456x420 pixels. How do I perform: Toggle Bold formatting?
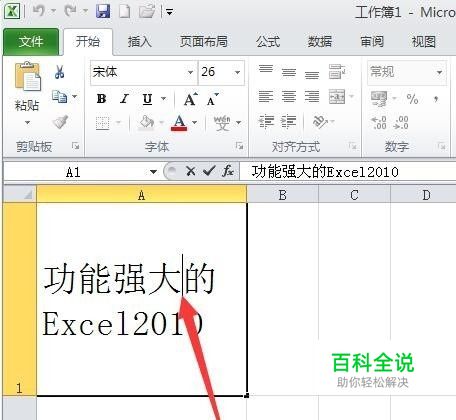[101, 99]
